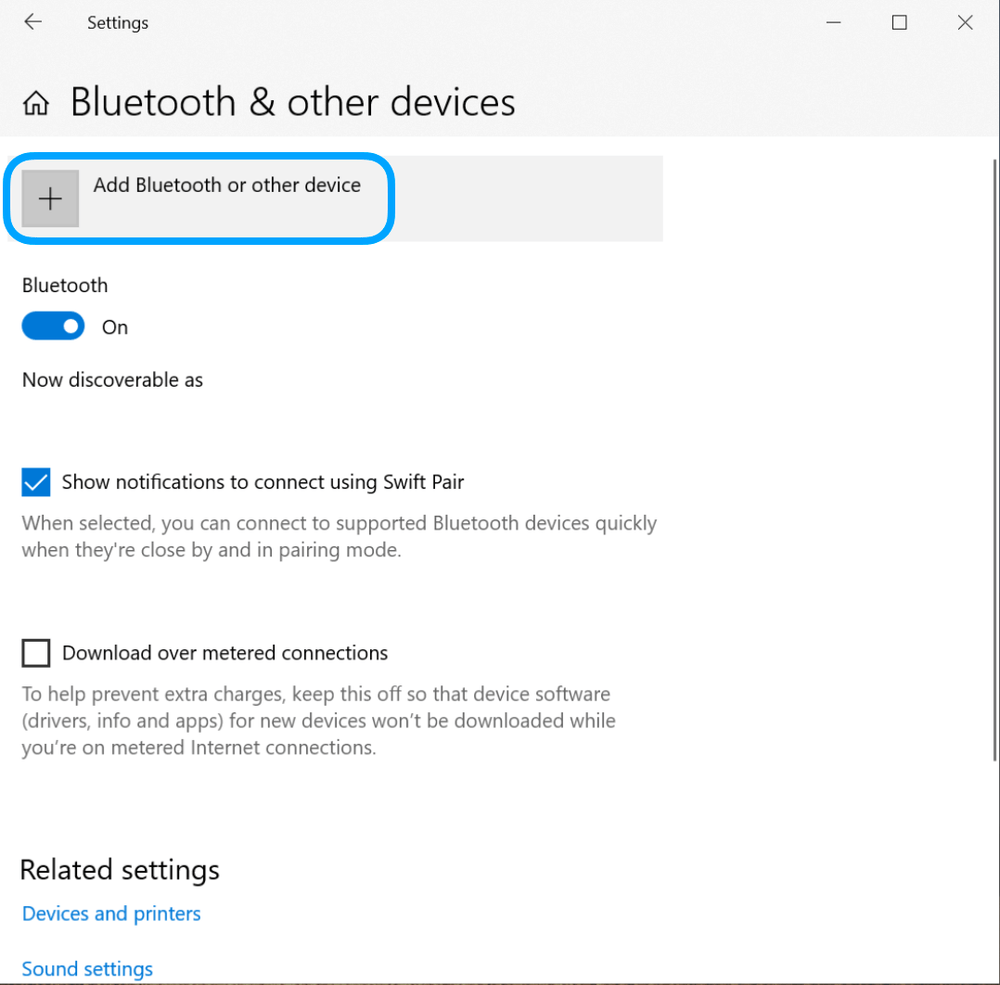Click the "Download over metered connections" label text

pos(225,653)
